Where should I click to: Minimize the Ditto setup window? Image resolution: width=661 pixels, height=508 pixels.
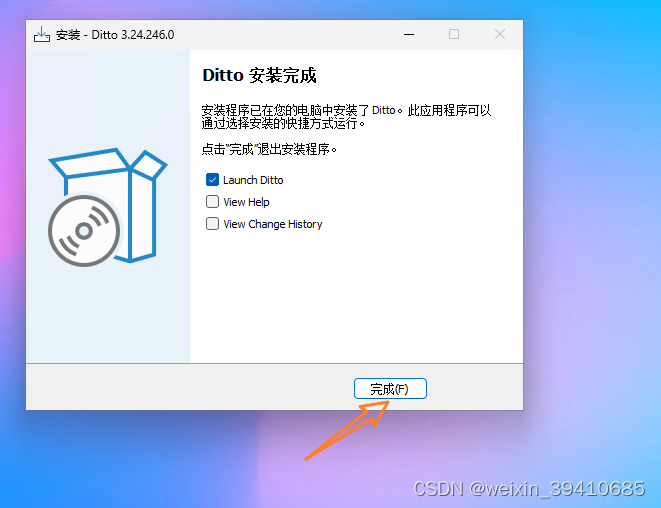coord(408,34)
